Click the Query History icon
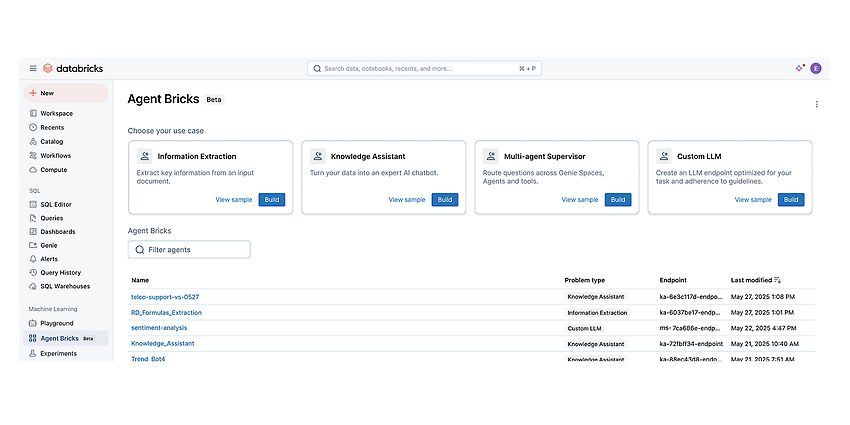The image size is (850, 425). (33, 273)
